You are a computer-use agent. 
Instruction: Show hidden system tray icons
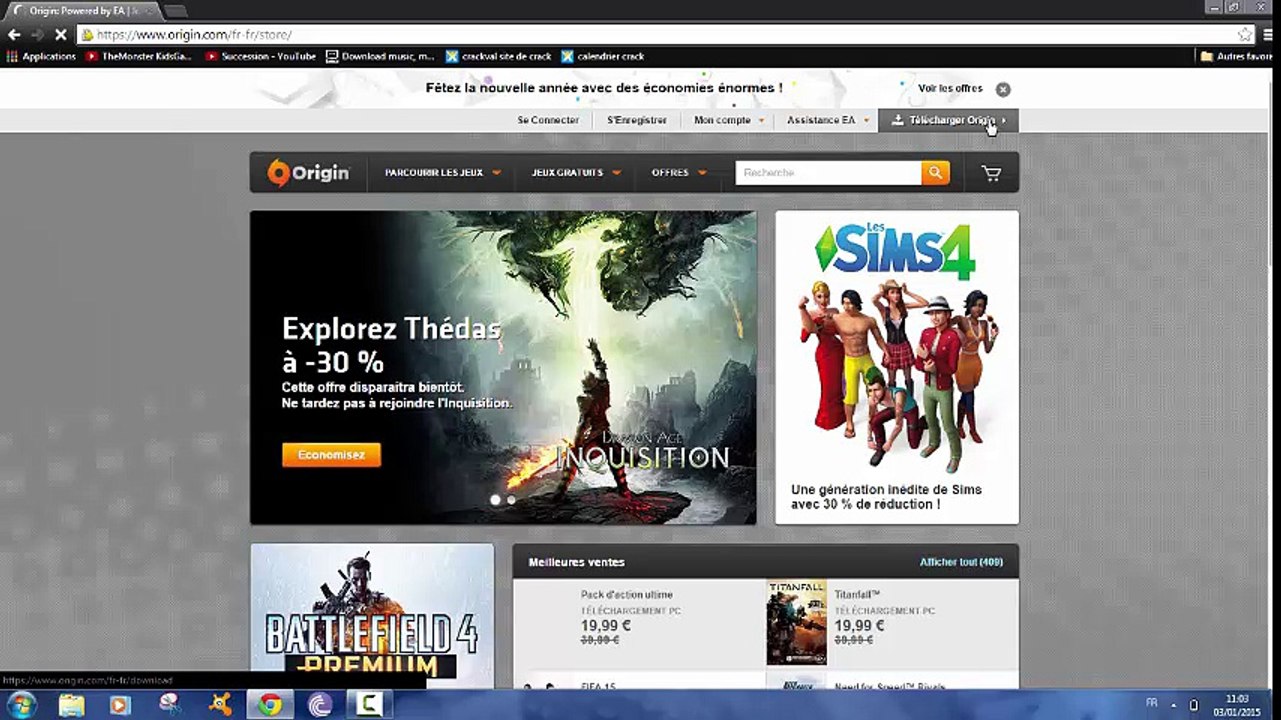(1174, 705)
